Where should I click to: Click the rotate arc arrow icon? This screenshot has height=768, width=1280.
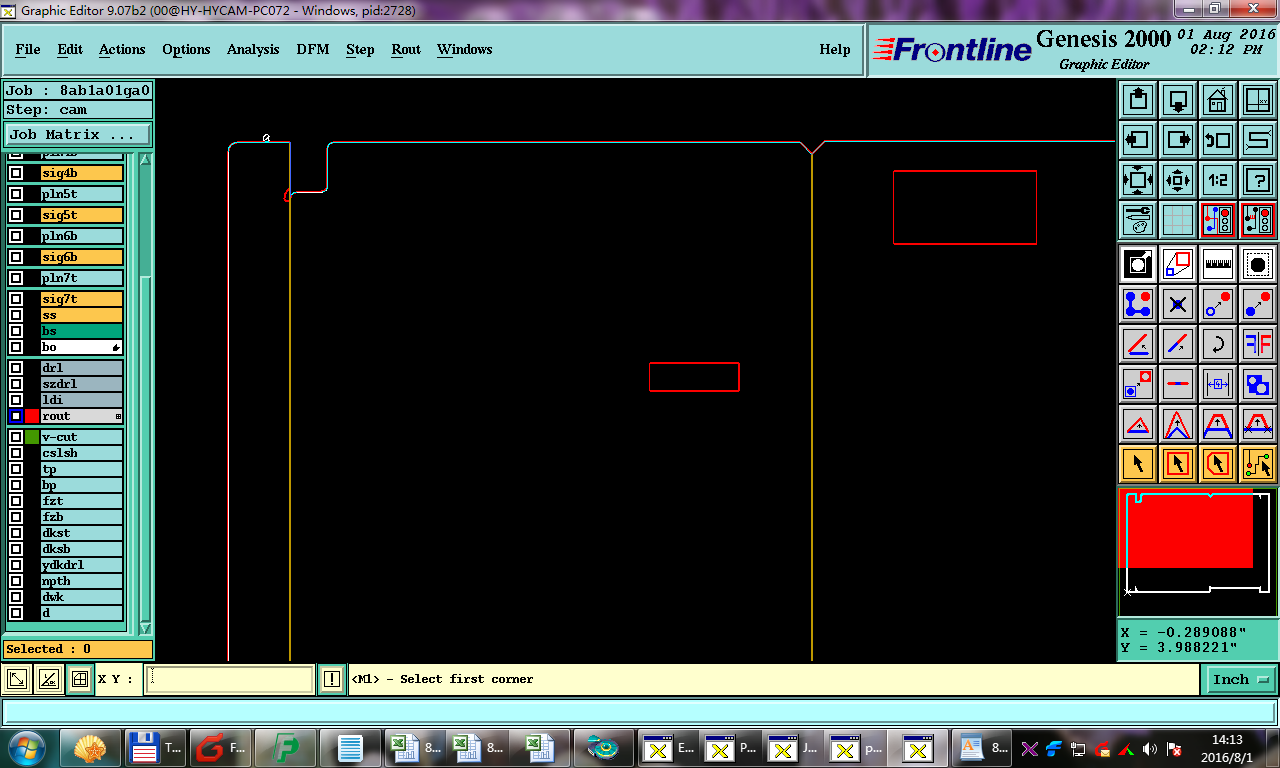point(1218,344)
